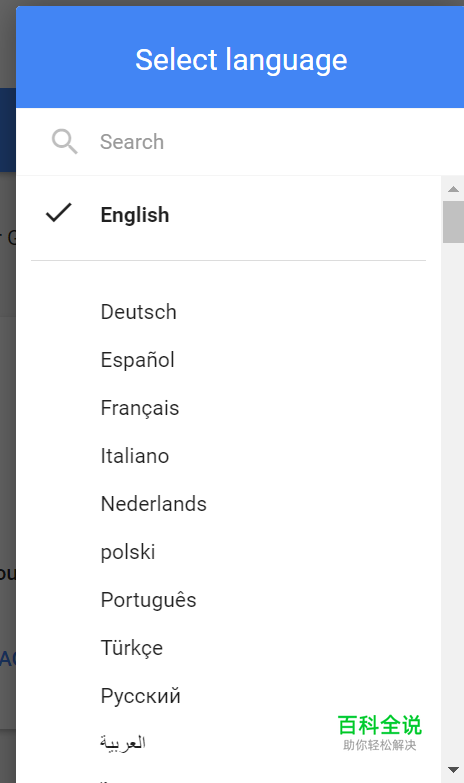Image resolution: width=464 pixels, height=783 pixels.
Task: Click the scrollbar track below the thumb
Action: click(x=454, y=499)
